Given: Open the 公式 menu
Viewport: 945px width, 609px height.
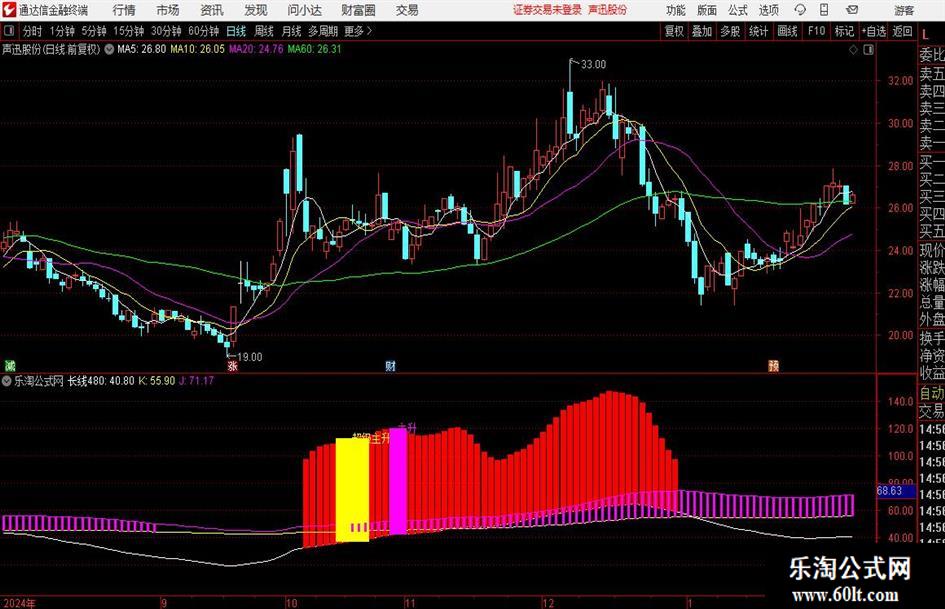Looking at the screenshot, I should point(738,10).
